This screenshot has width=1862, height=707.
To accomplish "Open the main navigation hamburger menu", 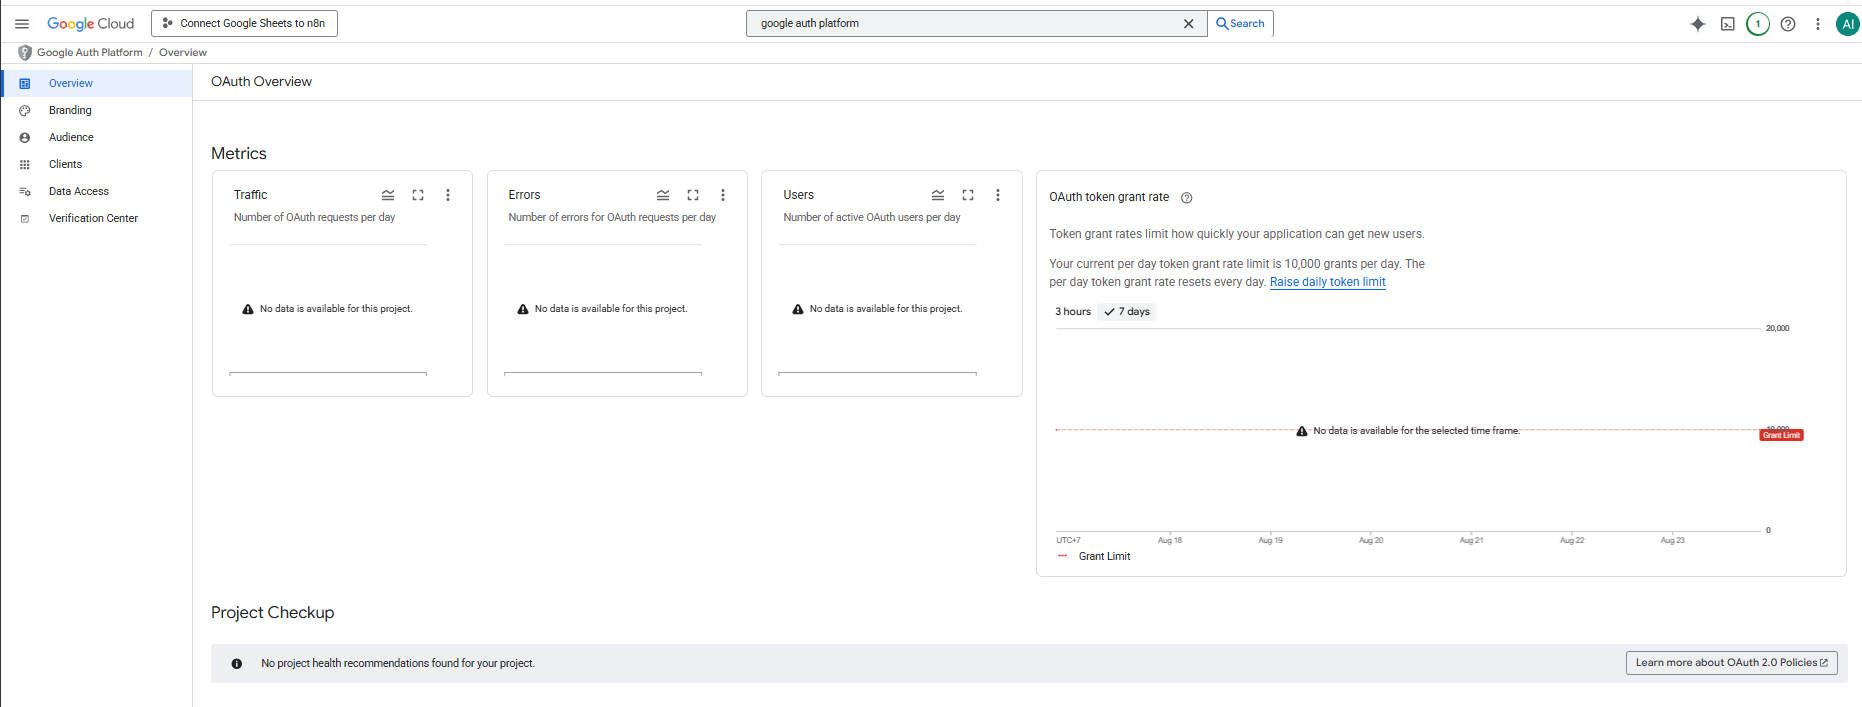I will coord(22,24).
